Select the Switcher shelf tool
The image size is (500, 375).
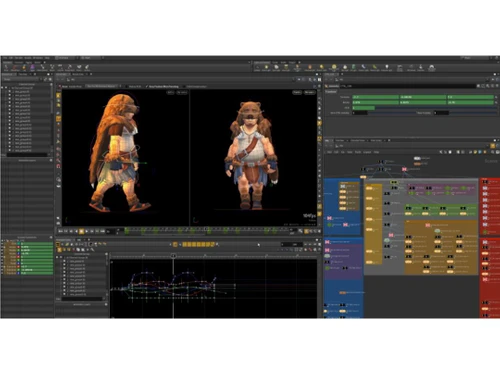pyautogui.click(x=421, y=68)
